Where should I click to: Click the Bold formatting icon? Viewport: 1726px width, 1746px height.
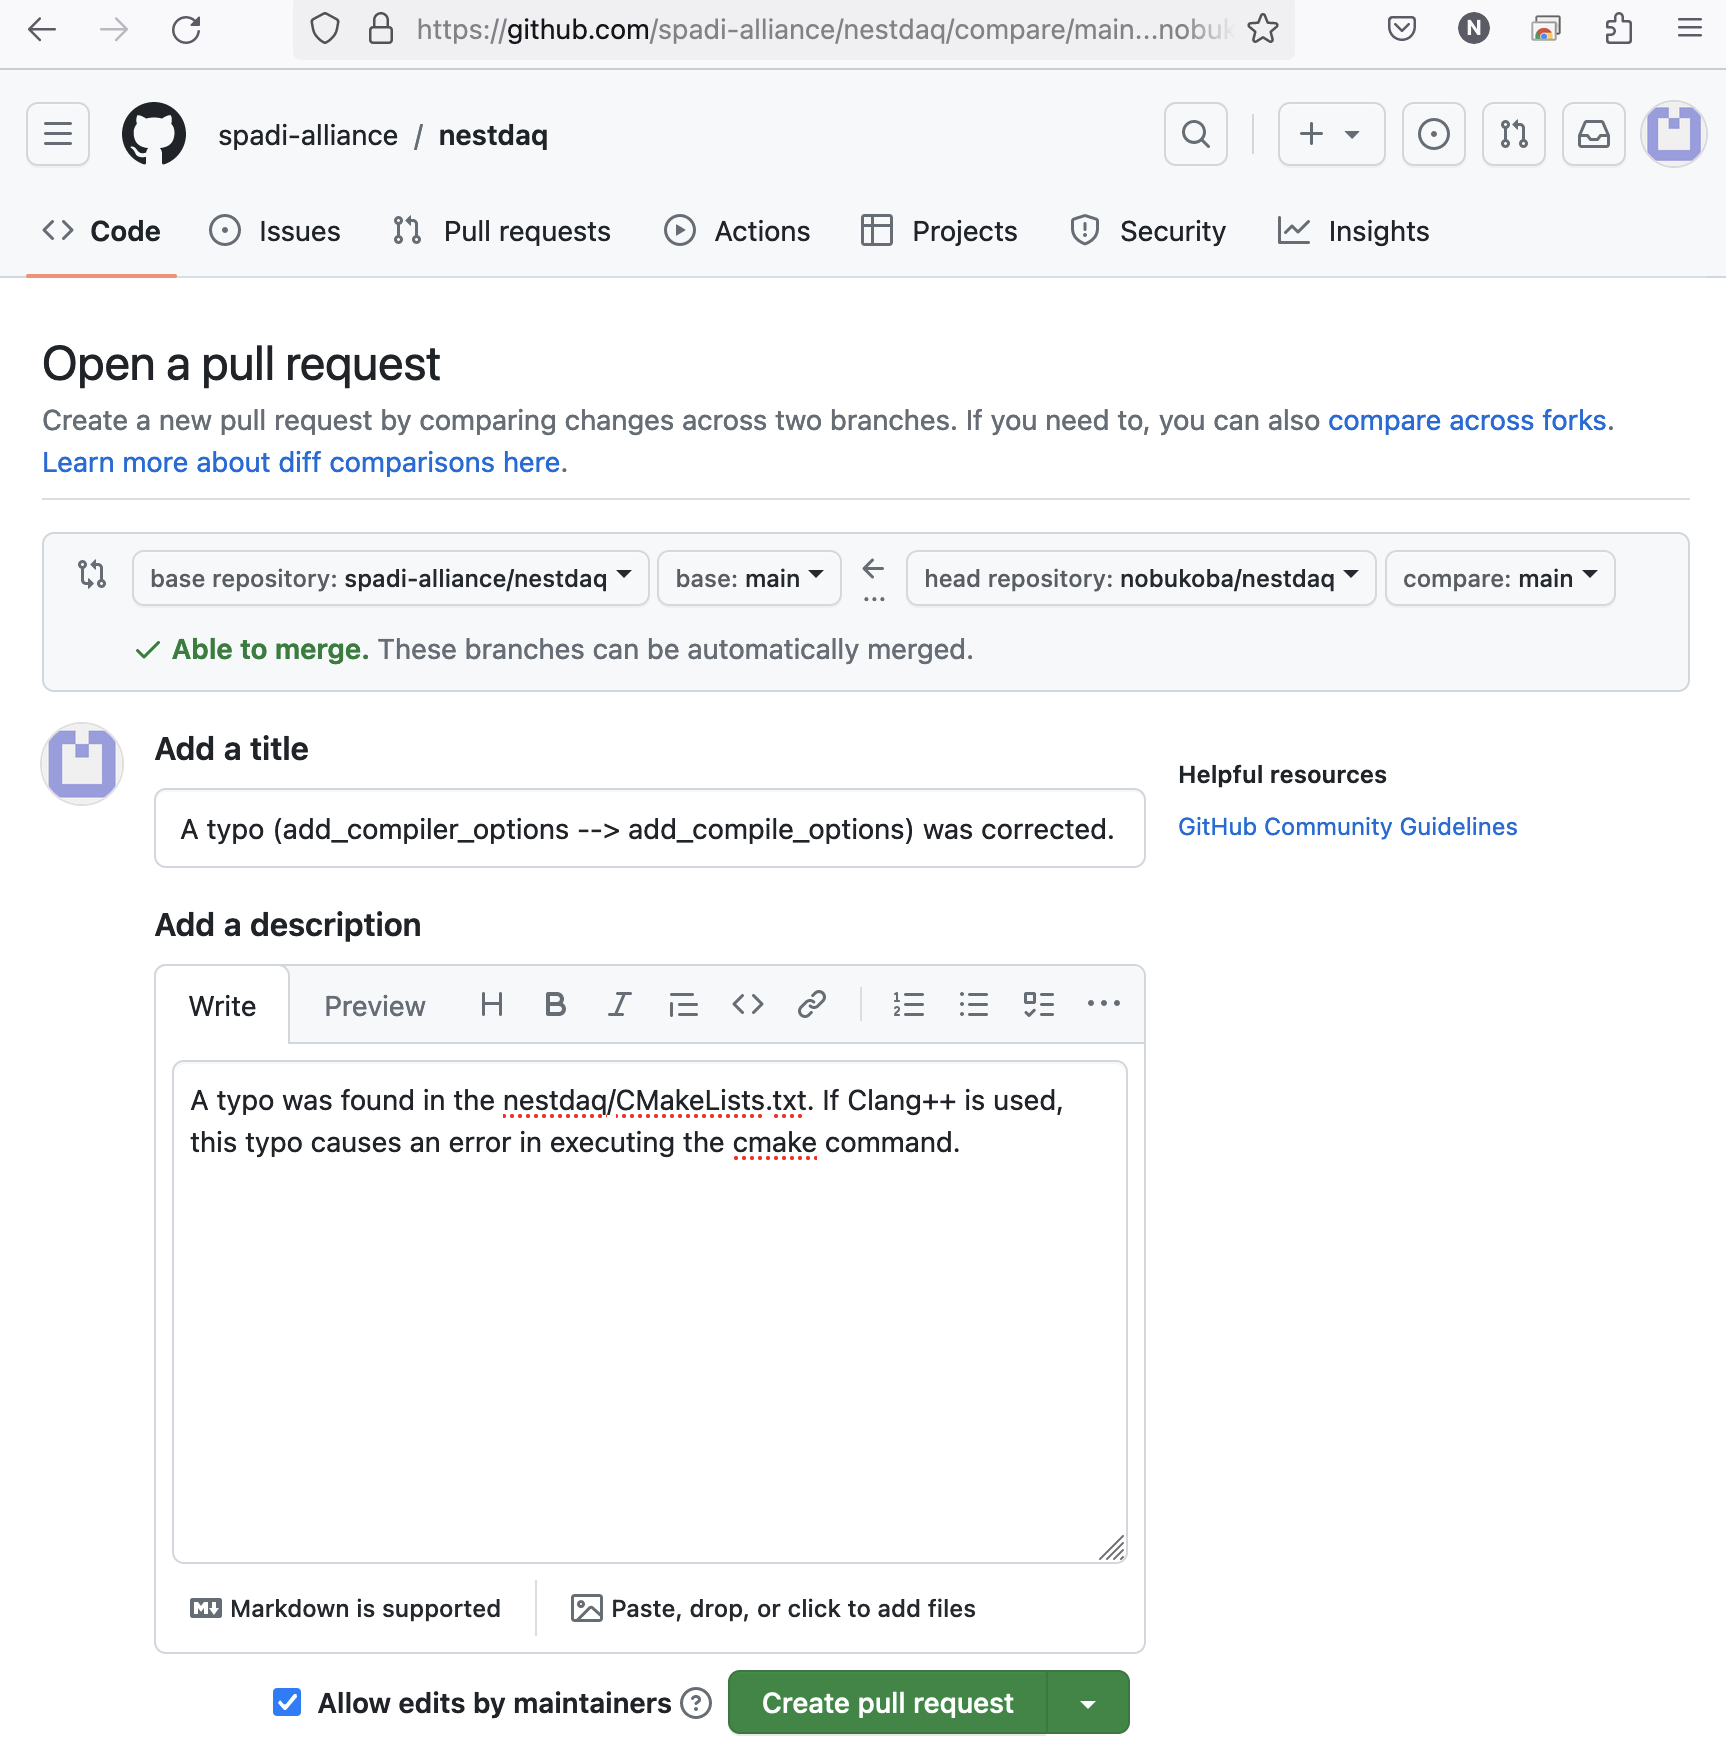pos(555,1004)
